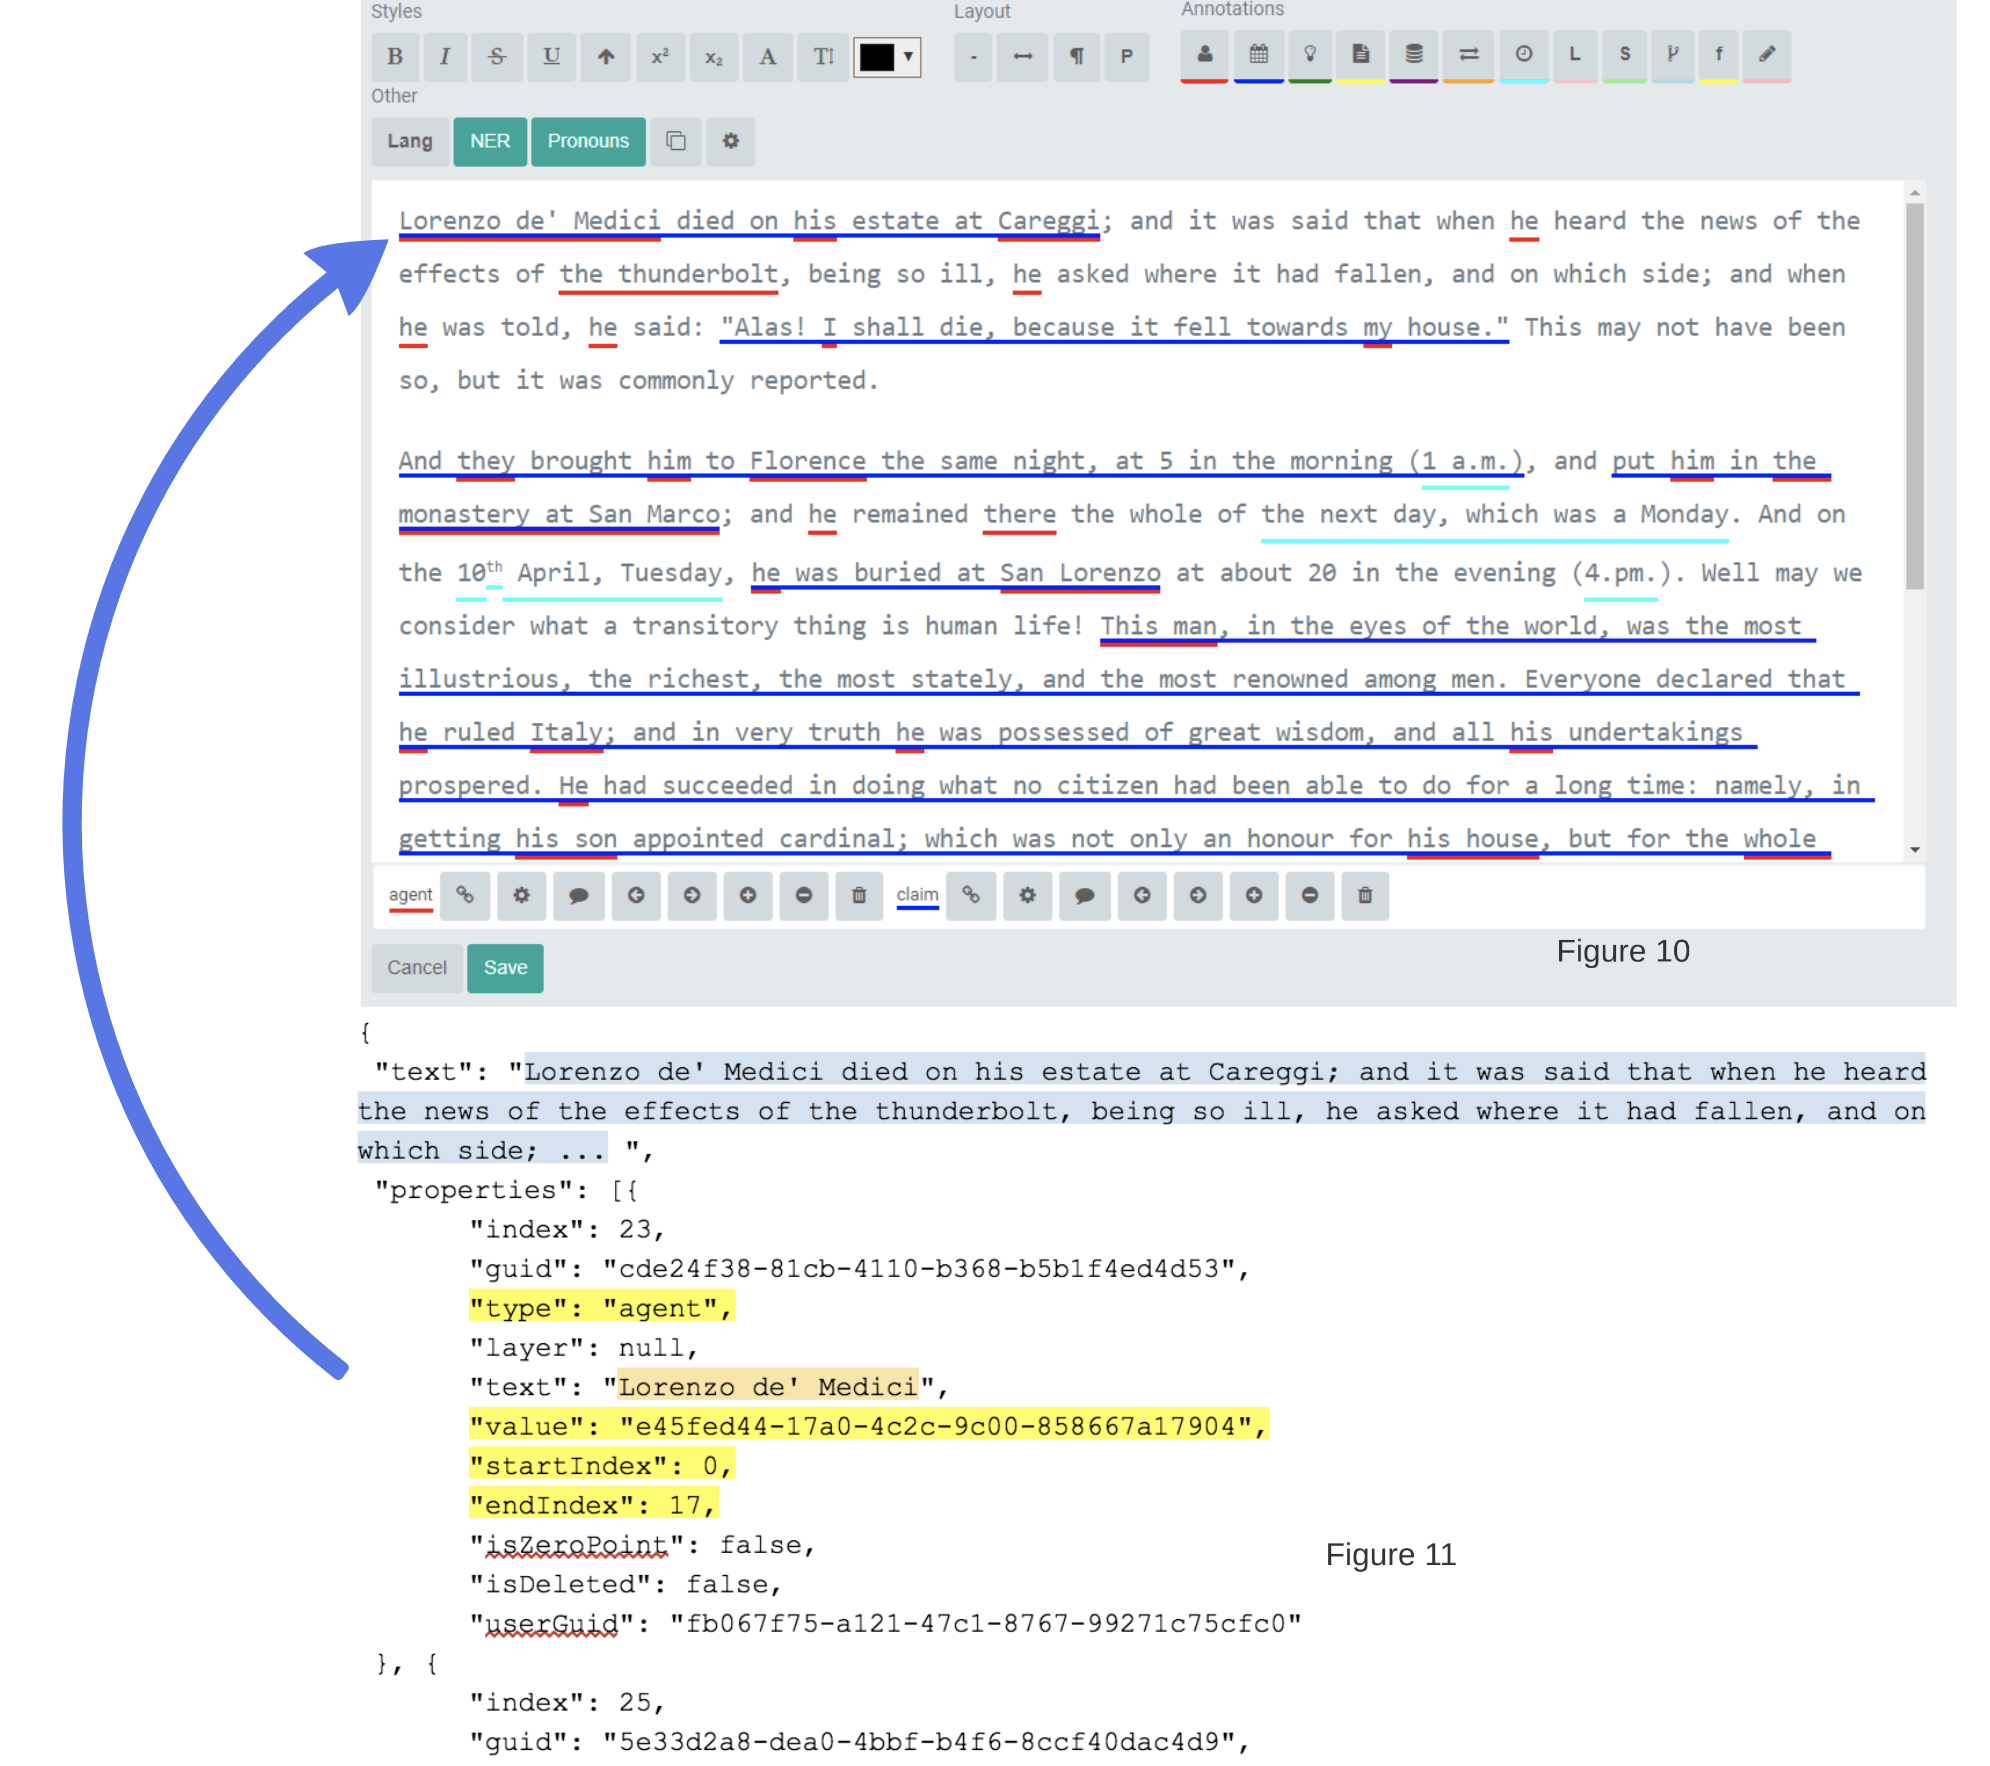Click scrollbar up arrow in text editor
Image resolution: width=1990 pixels, height=1766 pixels.
[x=1914, y=193]
